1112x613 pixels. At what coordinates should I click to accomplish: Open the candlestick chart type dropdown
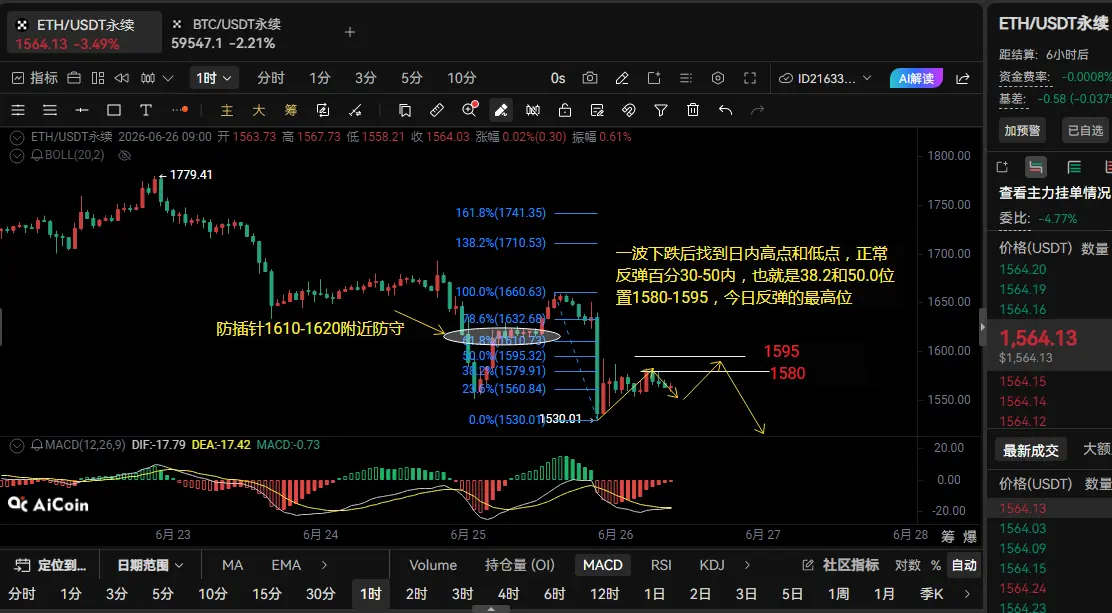coord(156,78)
